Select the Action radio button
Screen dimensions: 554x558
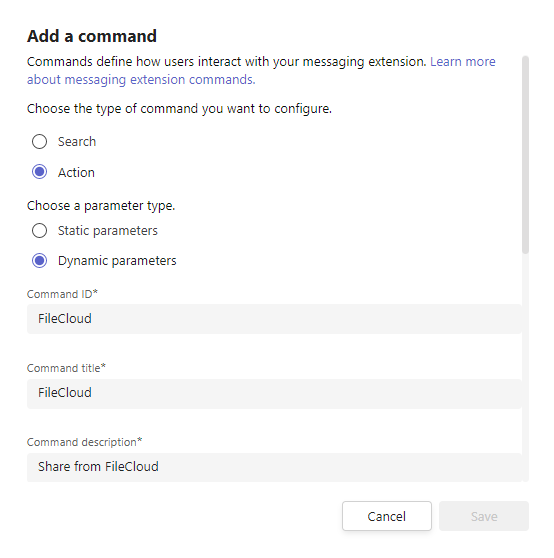click(x=39, y=172)
